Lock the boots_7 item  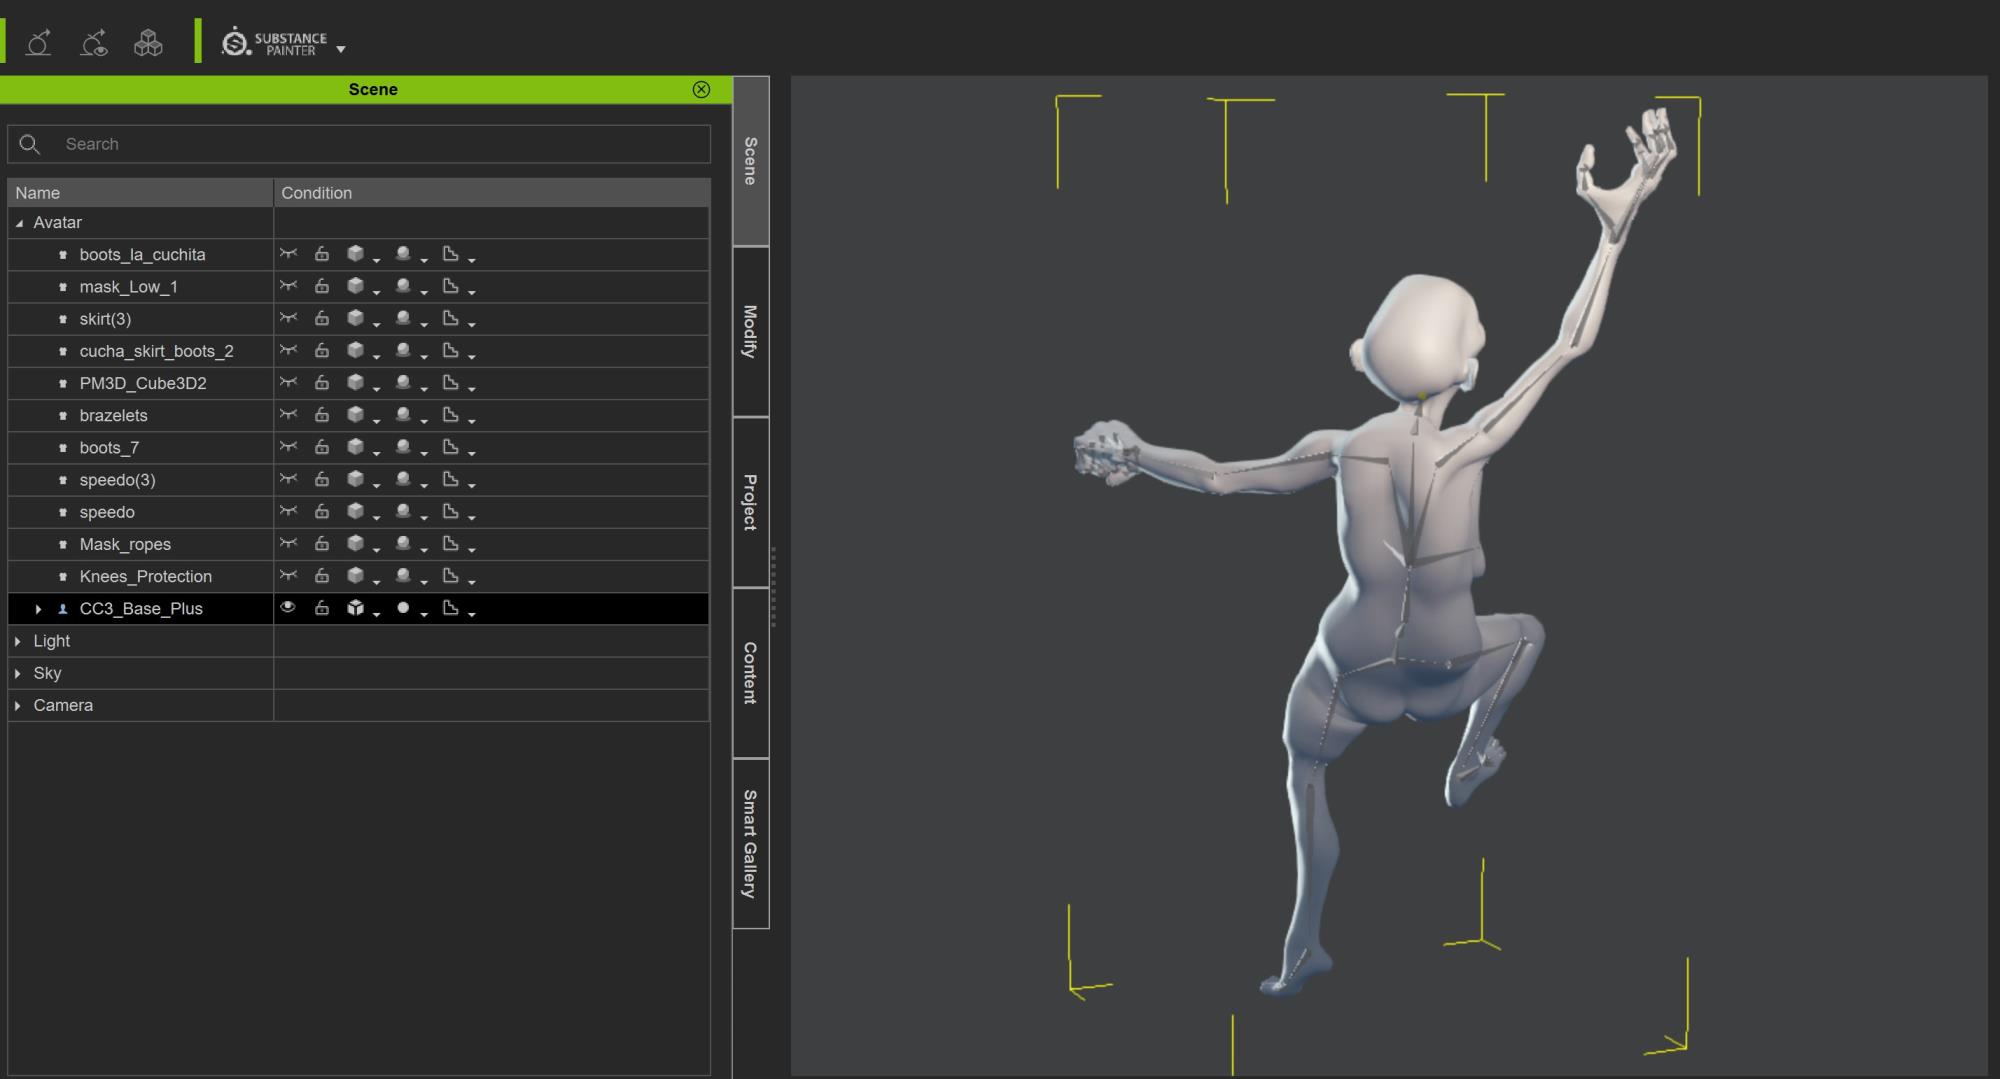322,447
